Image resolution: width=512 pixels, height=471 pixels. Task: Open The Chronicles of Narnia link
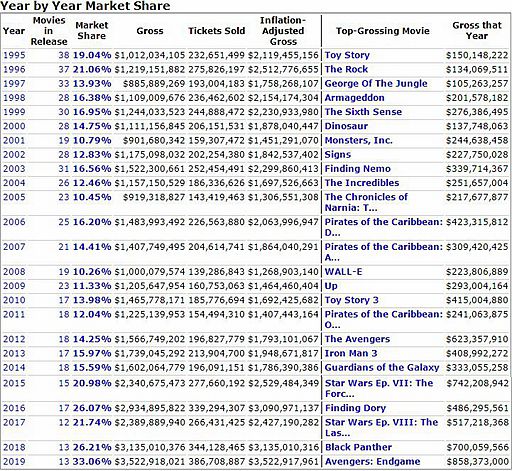(x=366, y=202)
